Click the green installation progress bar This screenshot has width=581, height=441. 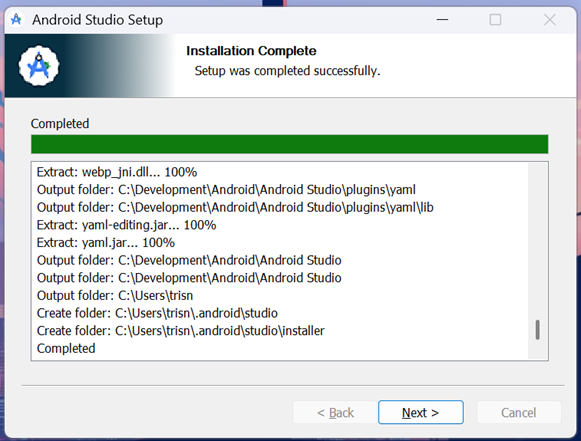click(x=289, y=144)
